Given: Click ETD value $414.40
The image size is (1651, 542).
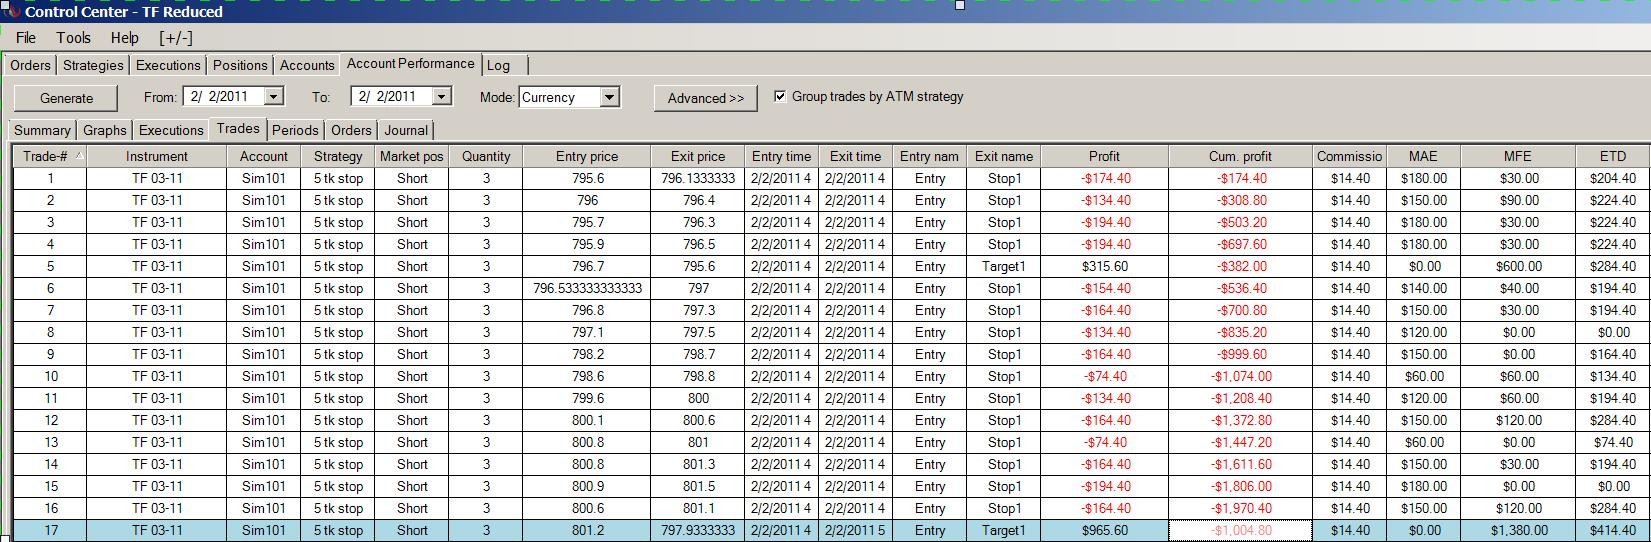Looking at the screenshot, I should (x=1613, y=530).
